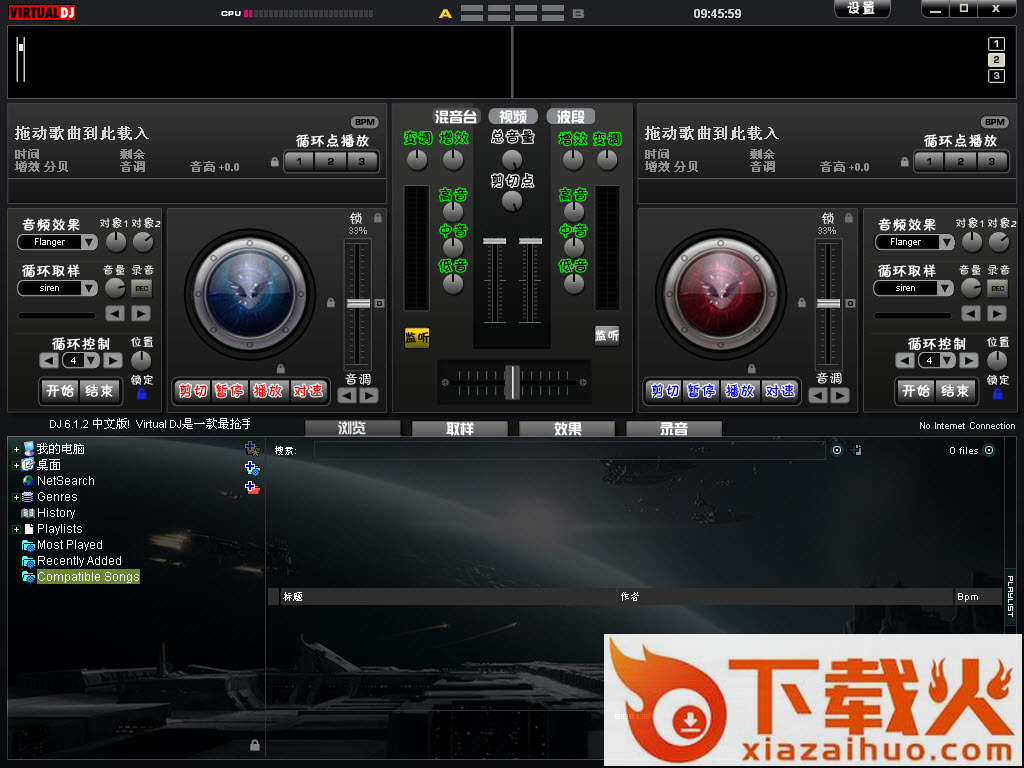Sync left deck with 对速 button
The height and width of the screenshot is (768, 1024).
click(x=308, y=391)
